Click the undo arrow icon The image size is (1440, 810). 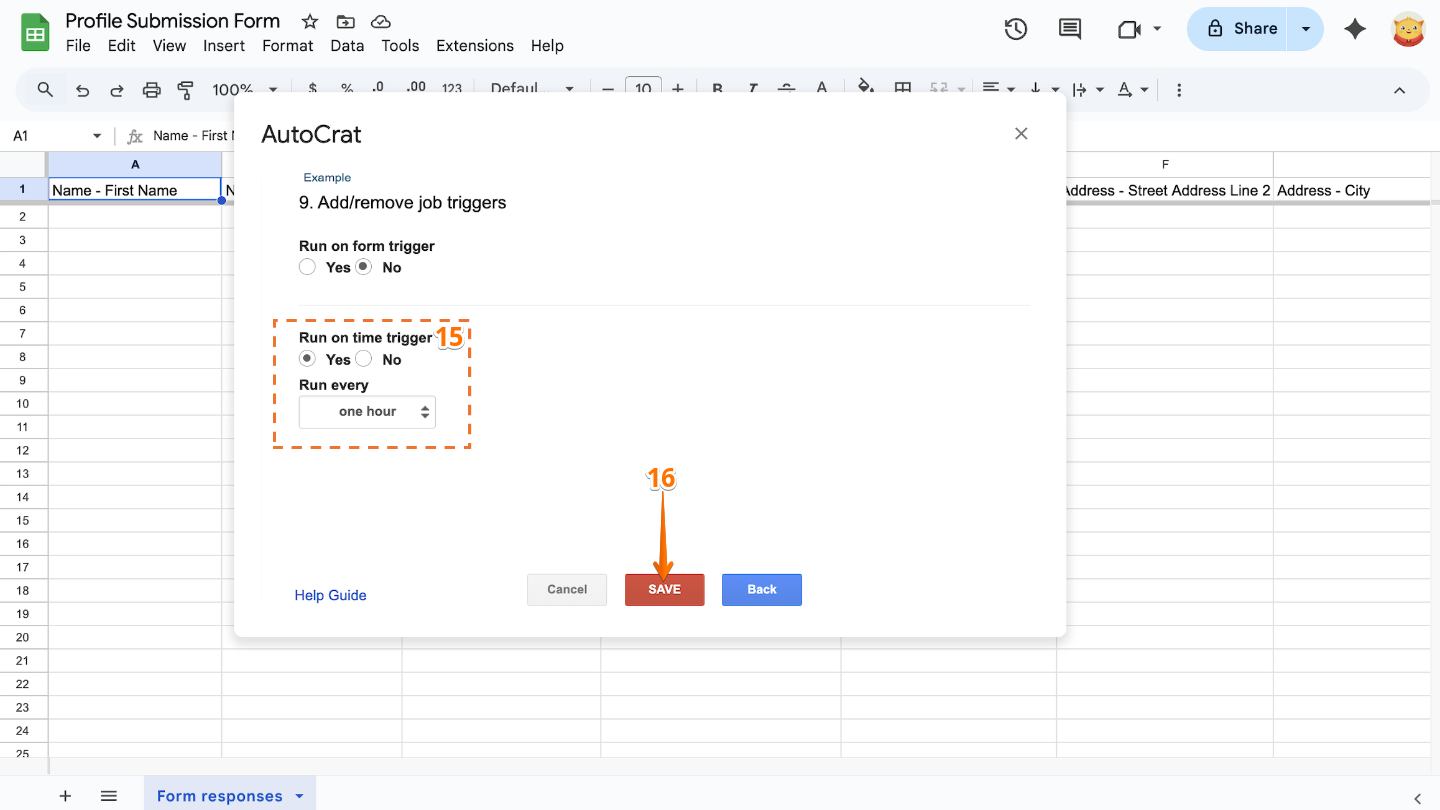coord(83,90)
